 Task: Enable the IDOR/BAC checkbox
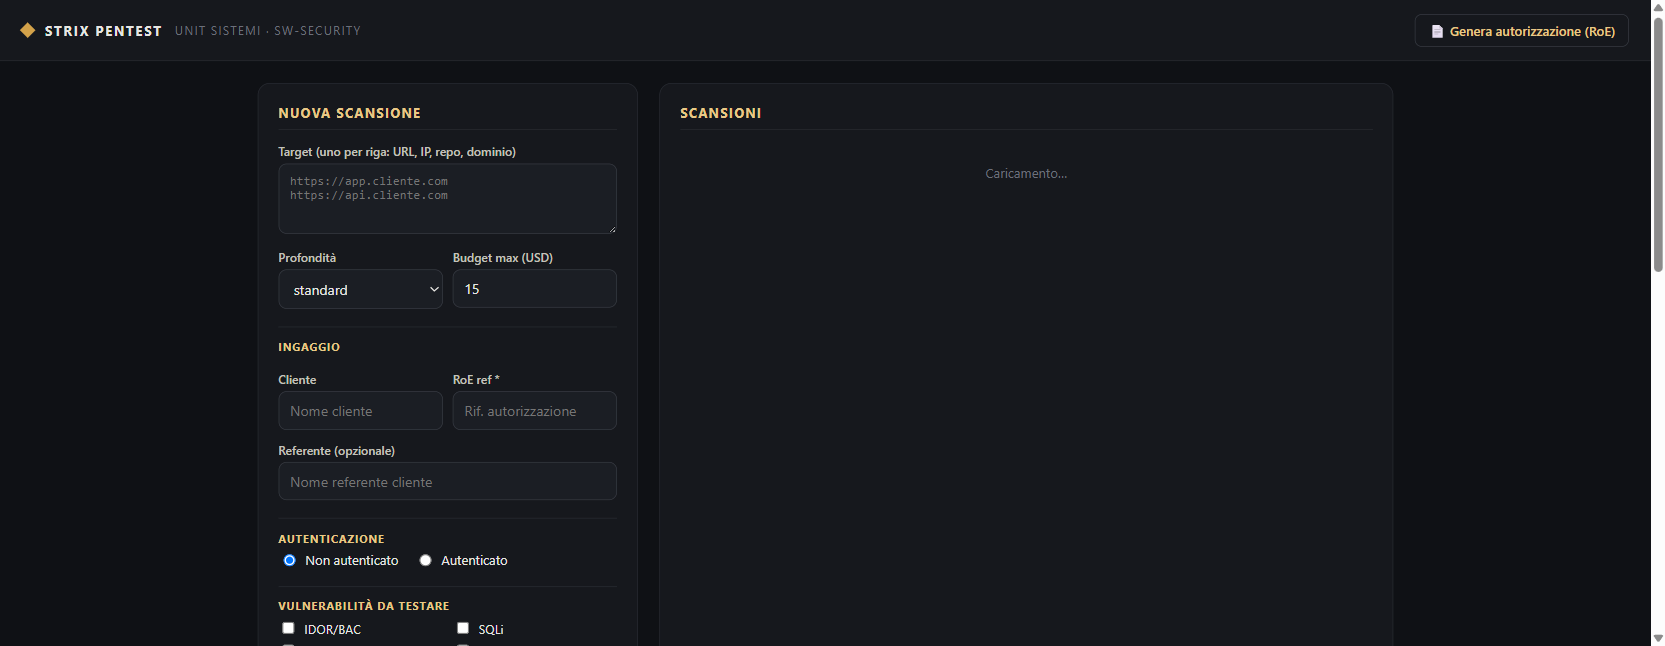click(288, 628)
